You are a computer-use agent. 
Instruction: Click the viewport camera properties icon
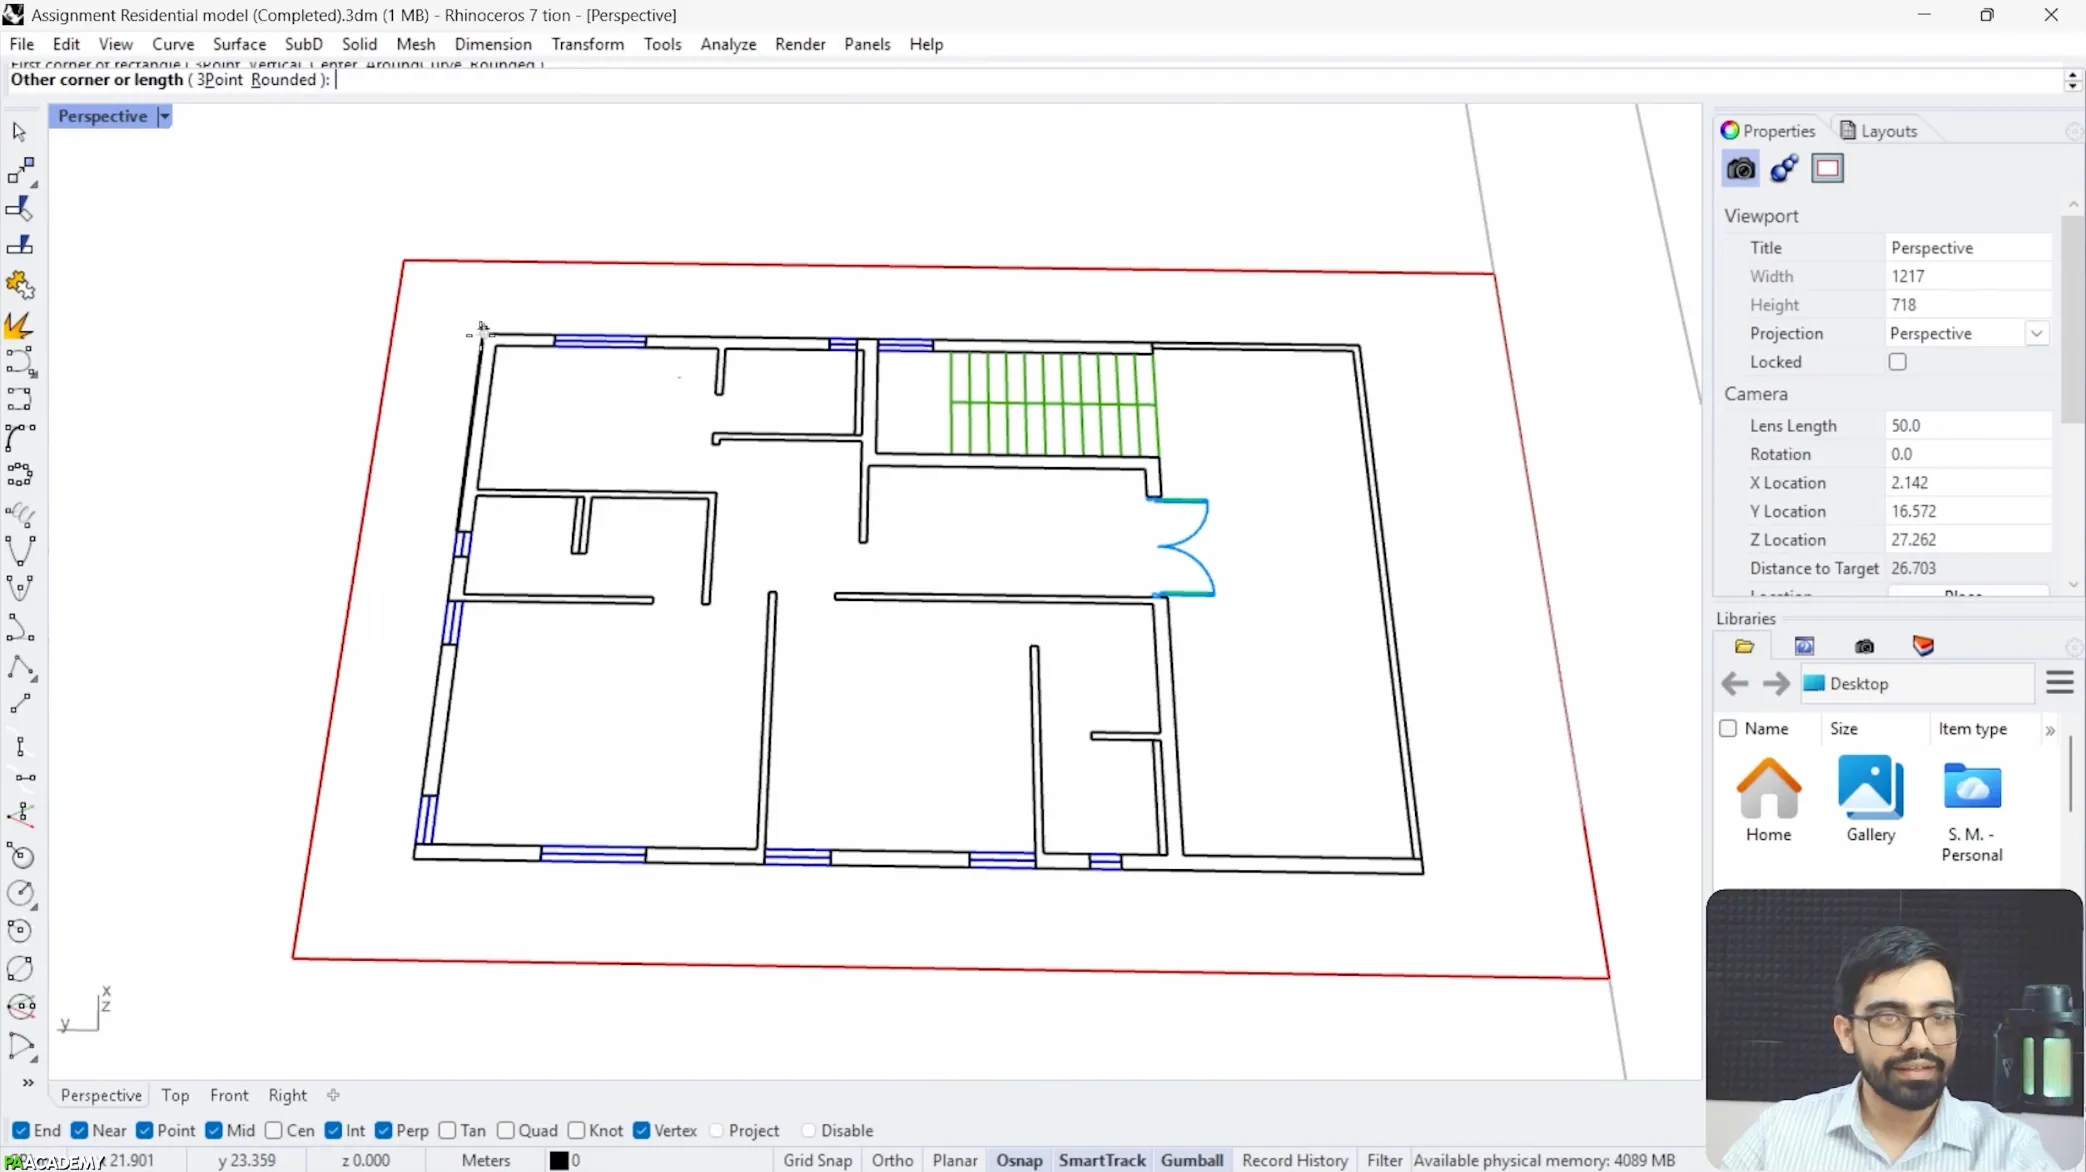pyautogui.click(x=1740, y=168)
